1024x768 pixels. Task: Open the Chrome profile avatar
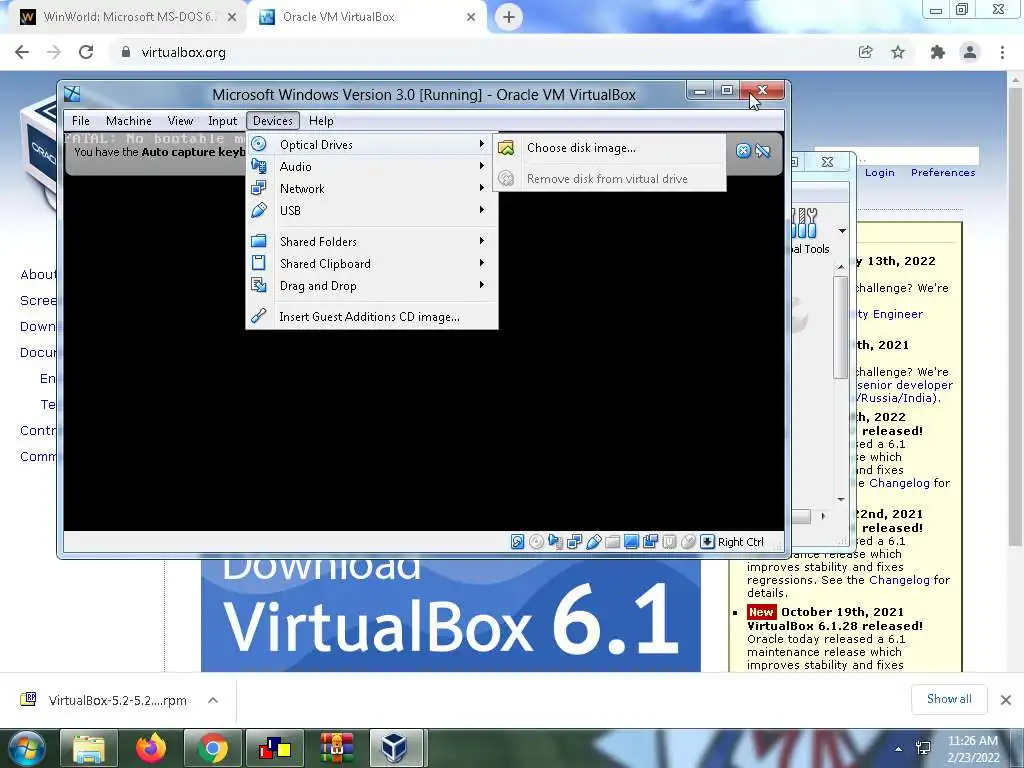tap(970, 52)
